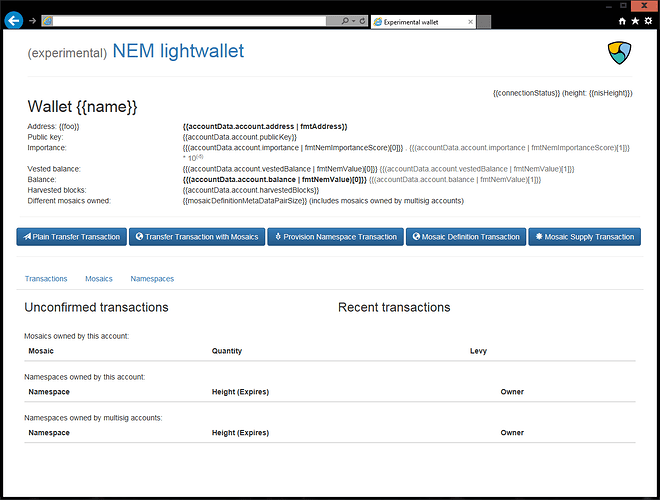Screen dimensions: 660x500
Task: Click the browser forward arrow
Action: pos(32,21)
